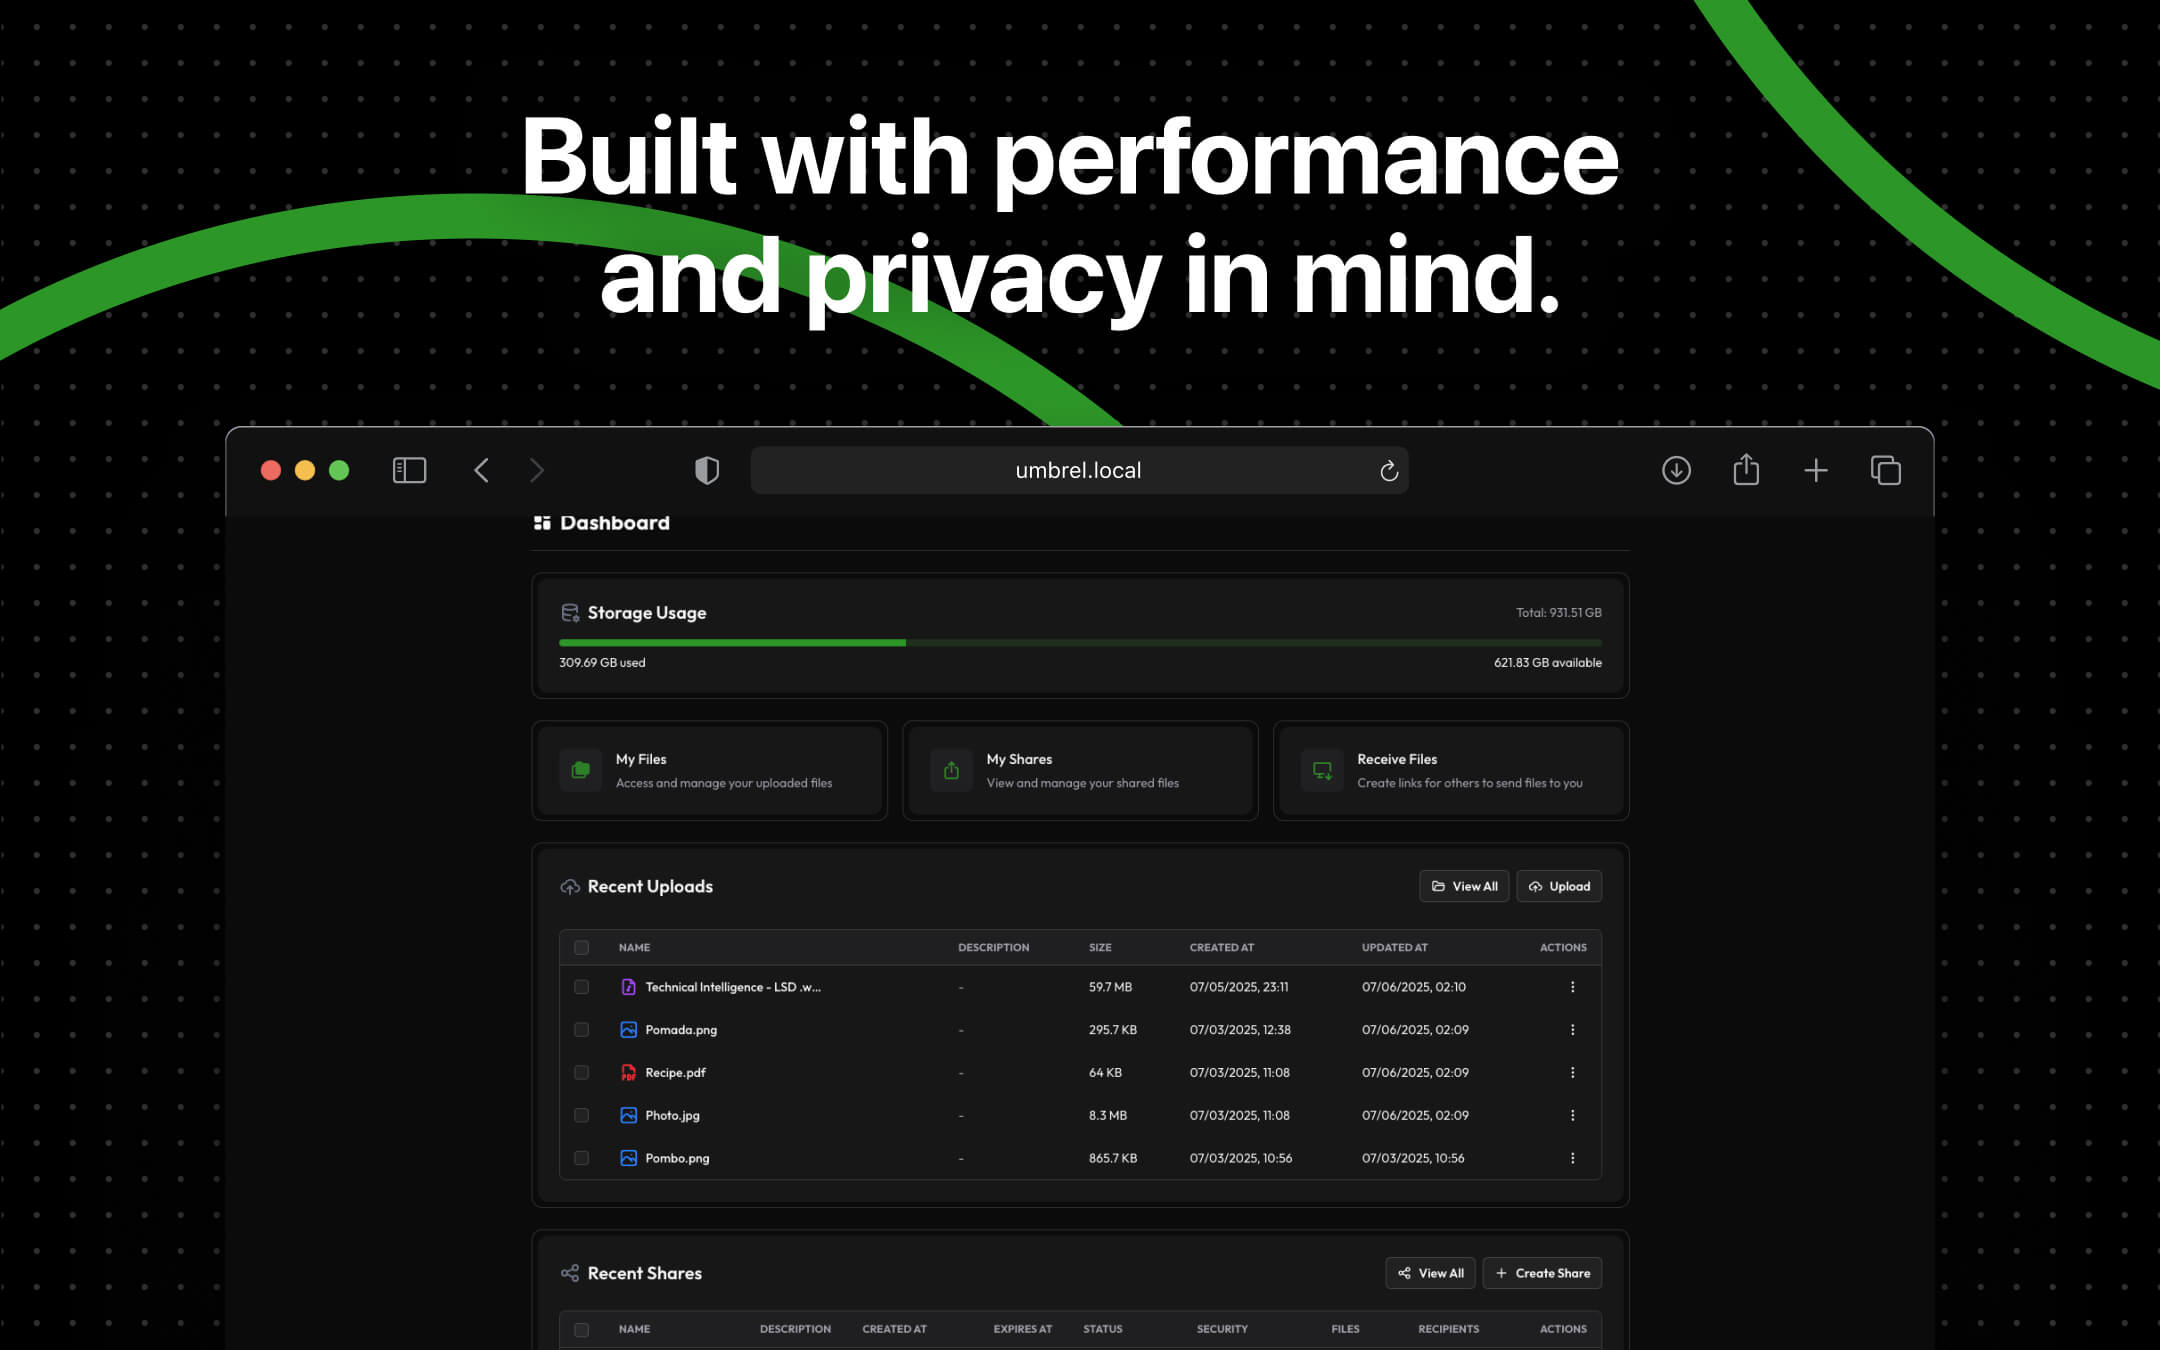
Task: Click the umbrel.local address bar
Action: (x=1078, y=470)
